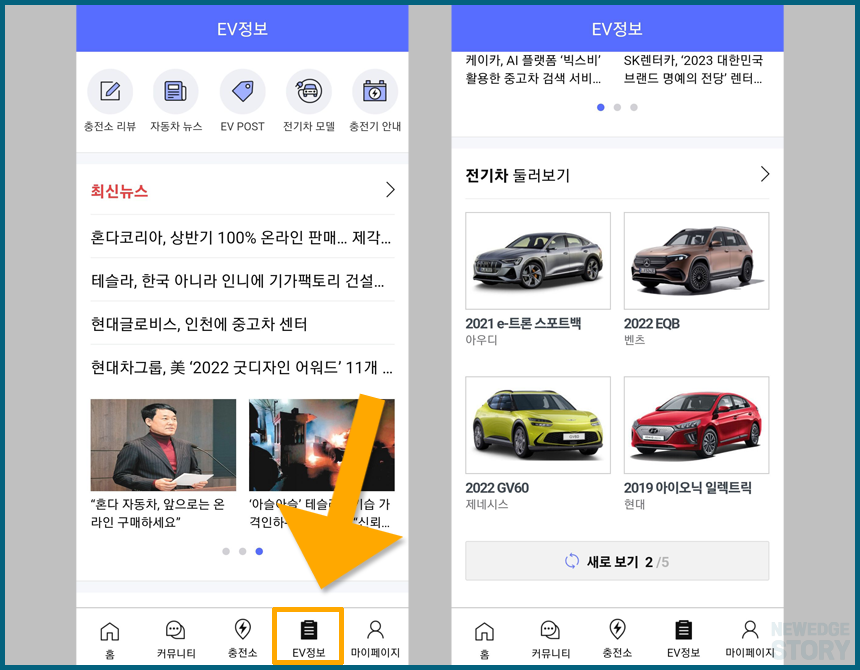Open the 전기차 둘러보기 heading
The width and height of the screenshot is (860, 670).
pyautogui.click(x=517, y=175)
